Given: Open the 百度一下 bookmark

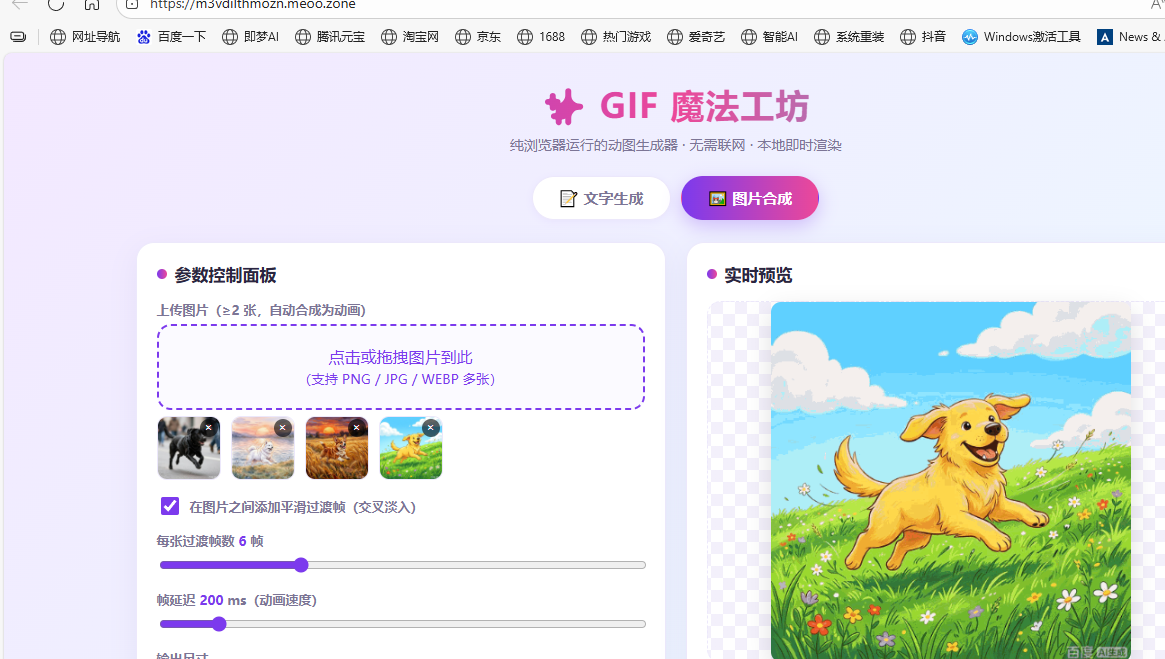Looking at the screenshot, I should coord(172,36).
